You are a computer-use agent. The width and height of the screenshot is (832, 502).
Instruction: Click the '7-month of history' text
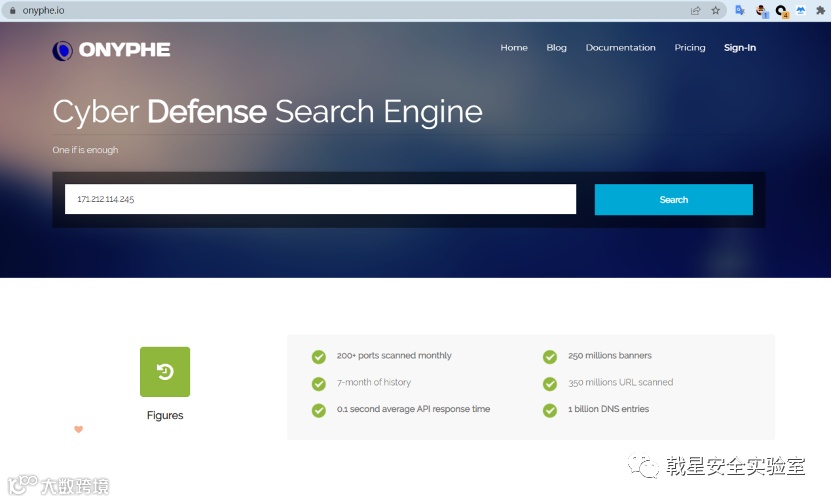(x=374, y=382)
